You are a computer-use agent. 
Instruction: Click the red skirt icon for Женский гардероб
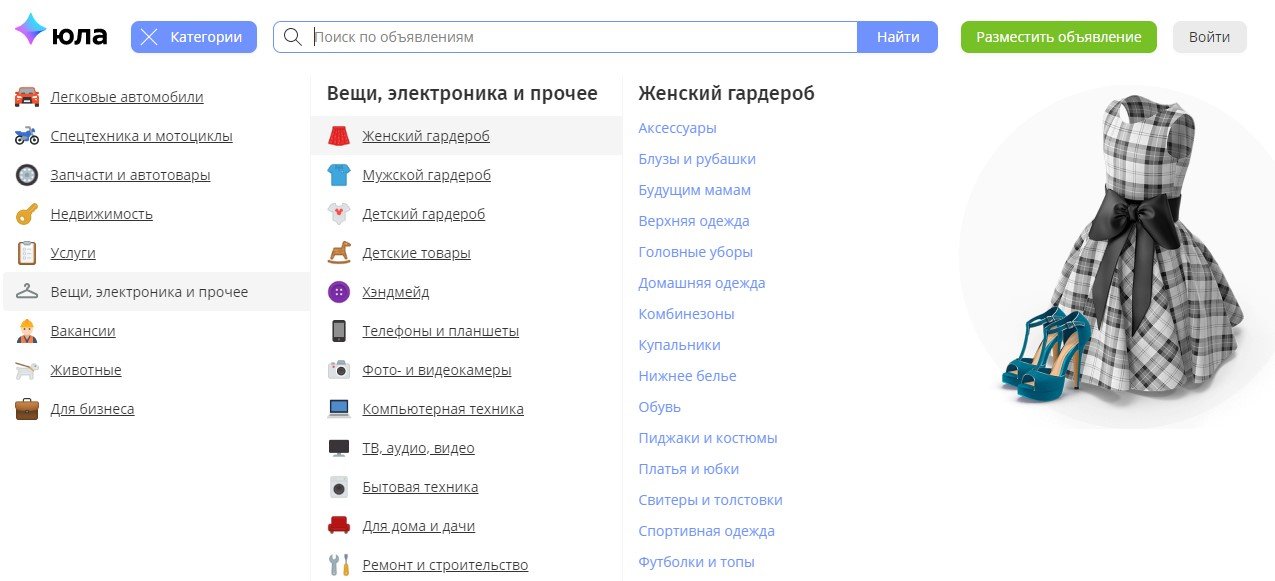click(x=339, y=136)
